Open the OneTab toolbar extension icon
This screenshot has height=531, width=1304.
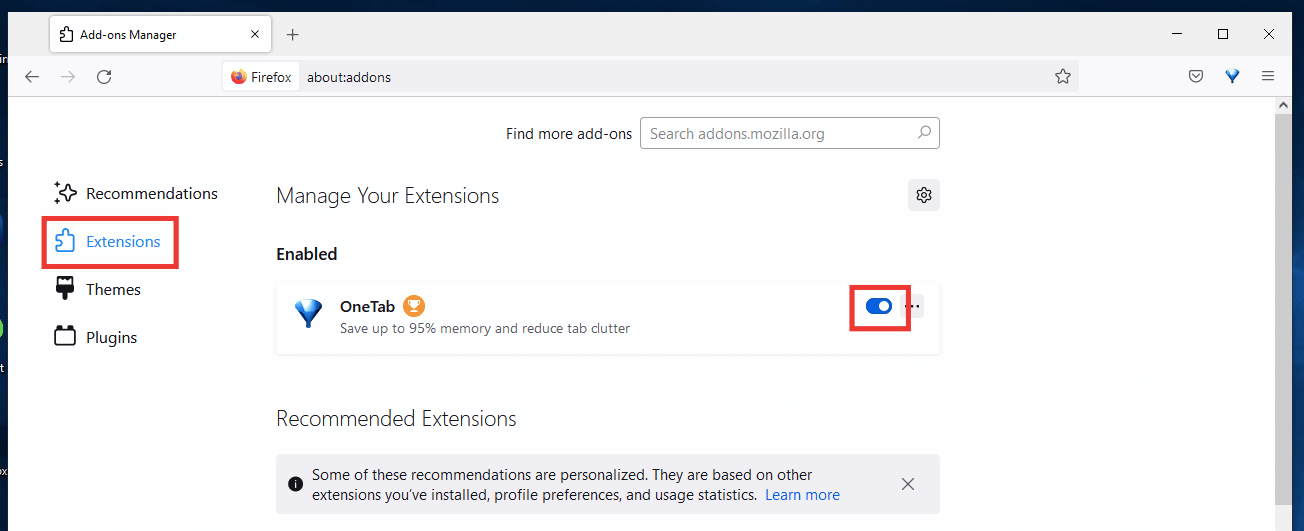1232,76
